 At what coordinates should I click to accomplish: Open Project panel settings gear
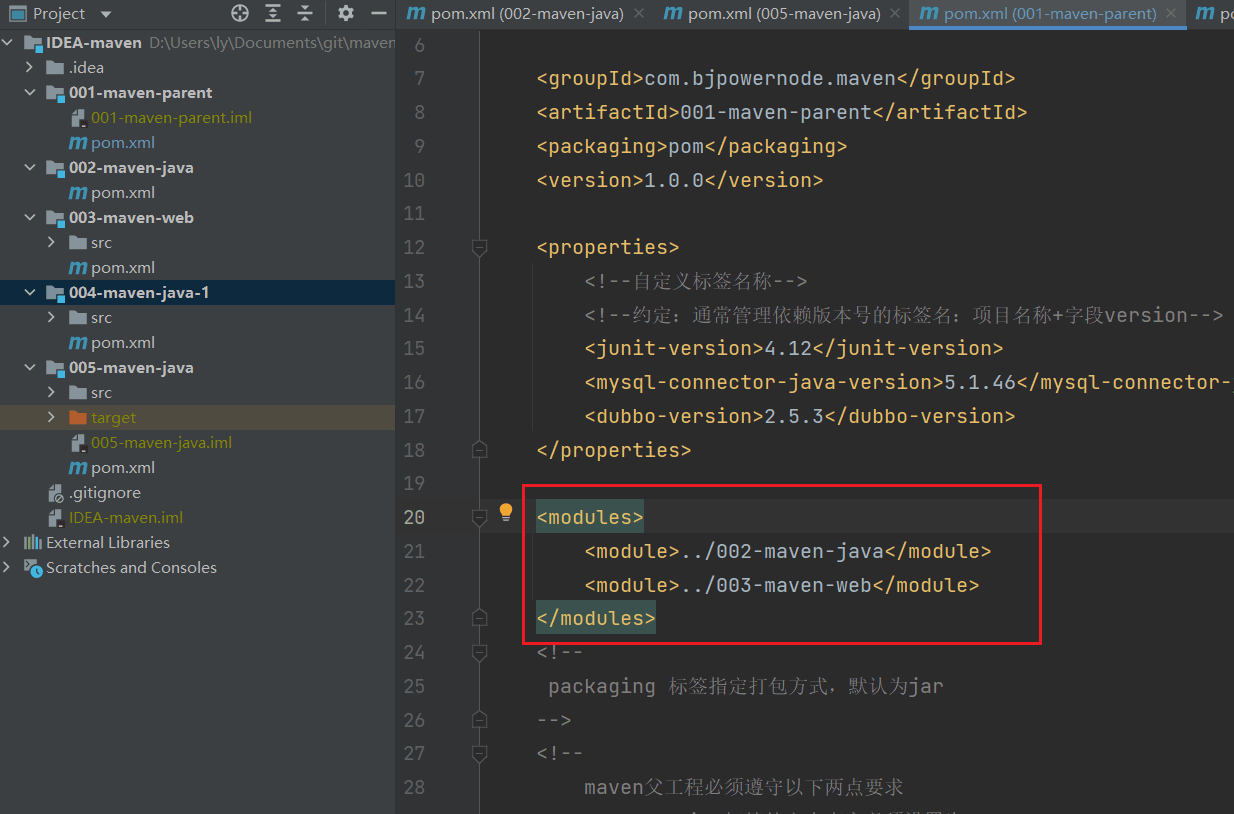coord(346,14)
